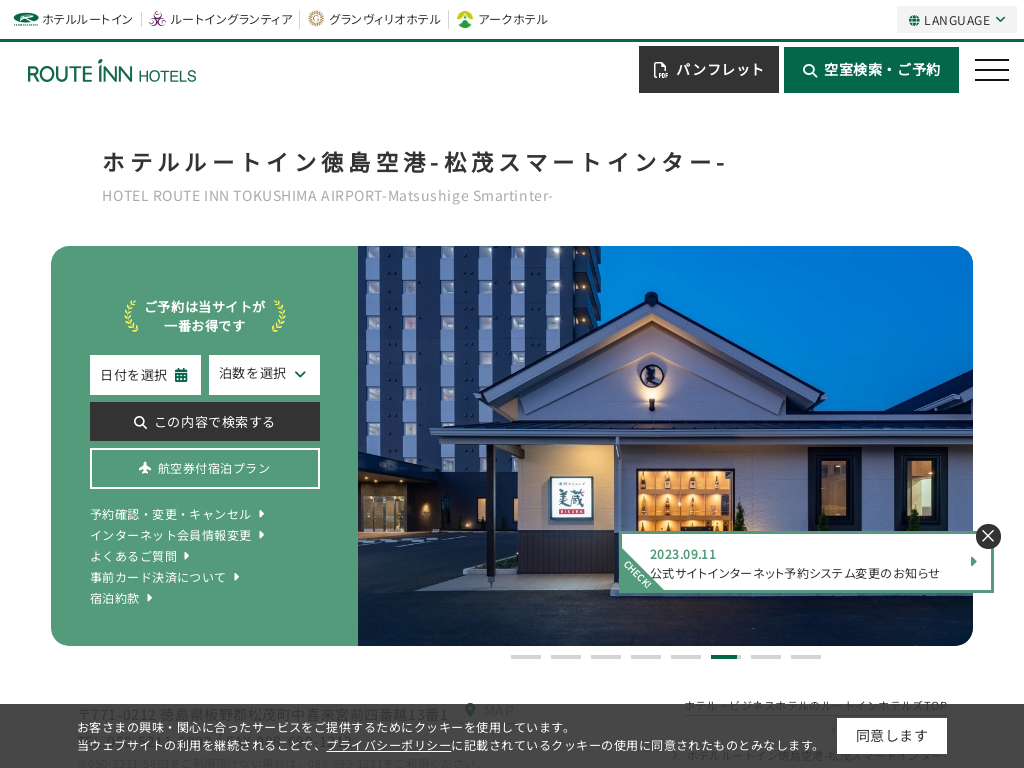Click the Route Inn Grantia purple logo icon
1024x768 pixels.
tap(157, 20)
